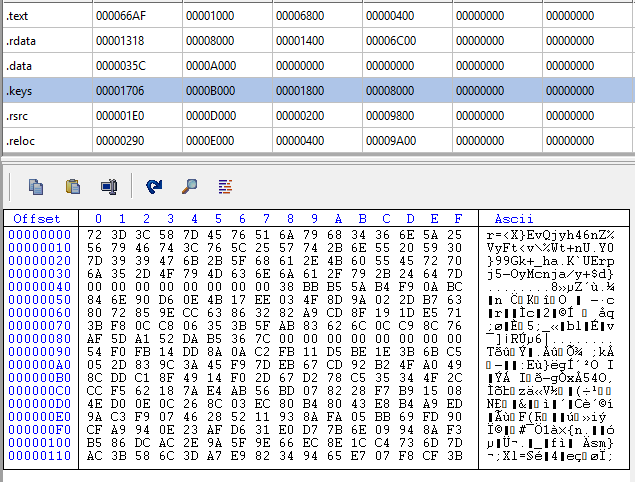Screen dimensions: 635x482
Task: Open Find with the magnifier icon
Action: tap(189, 186)
